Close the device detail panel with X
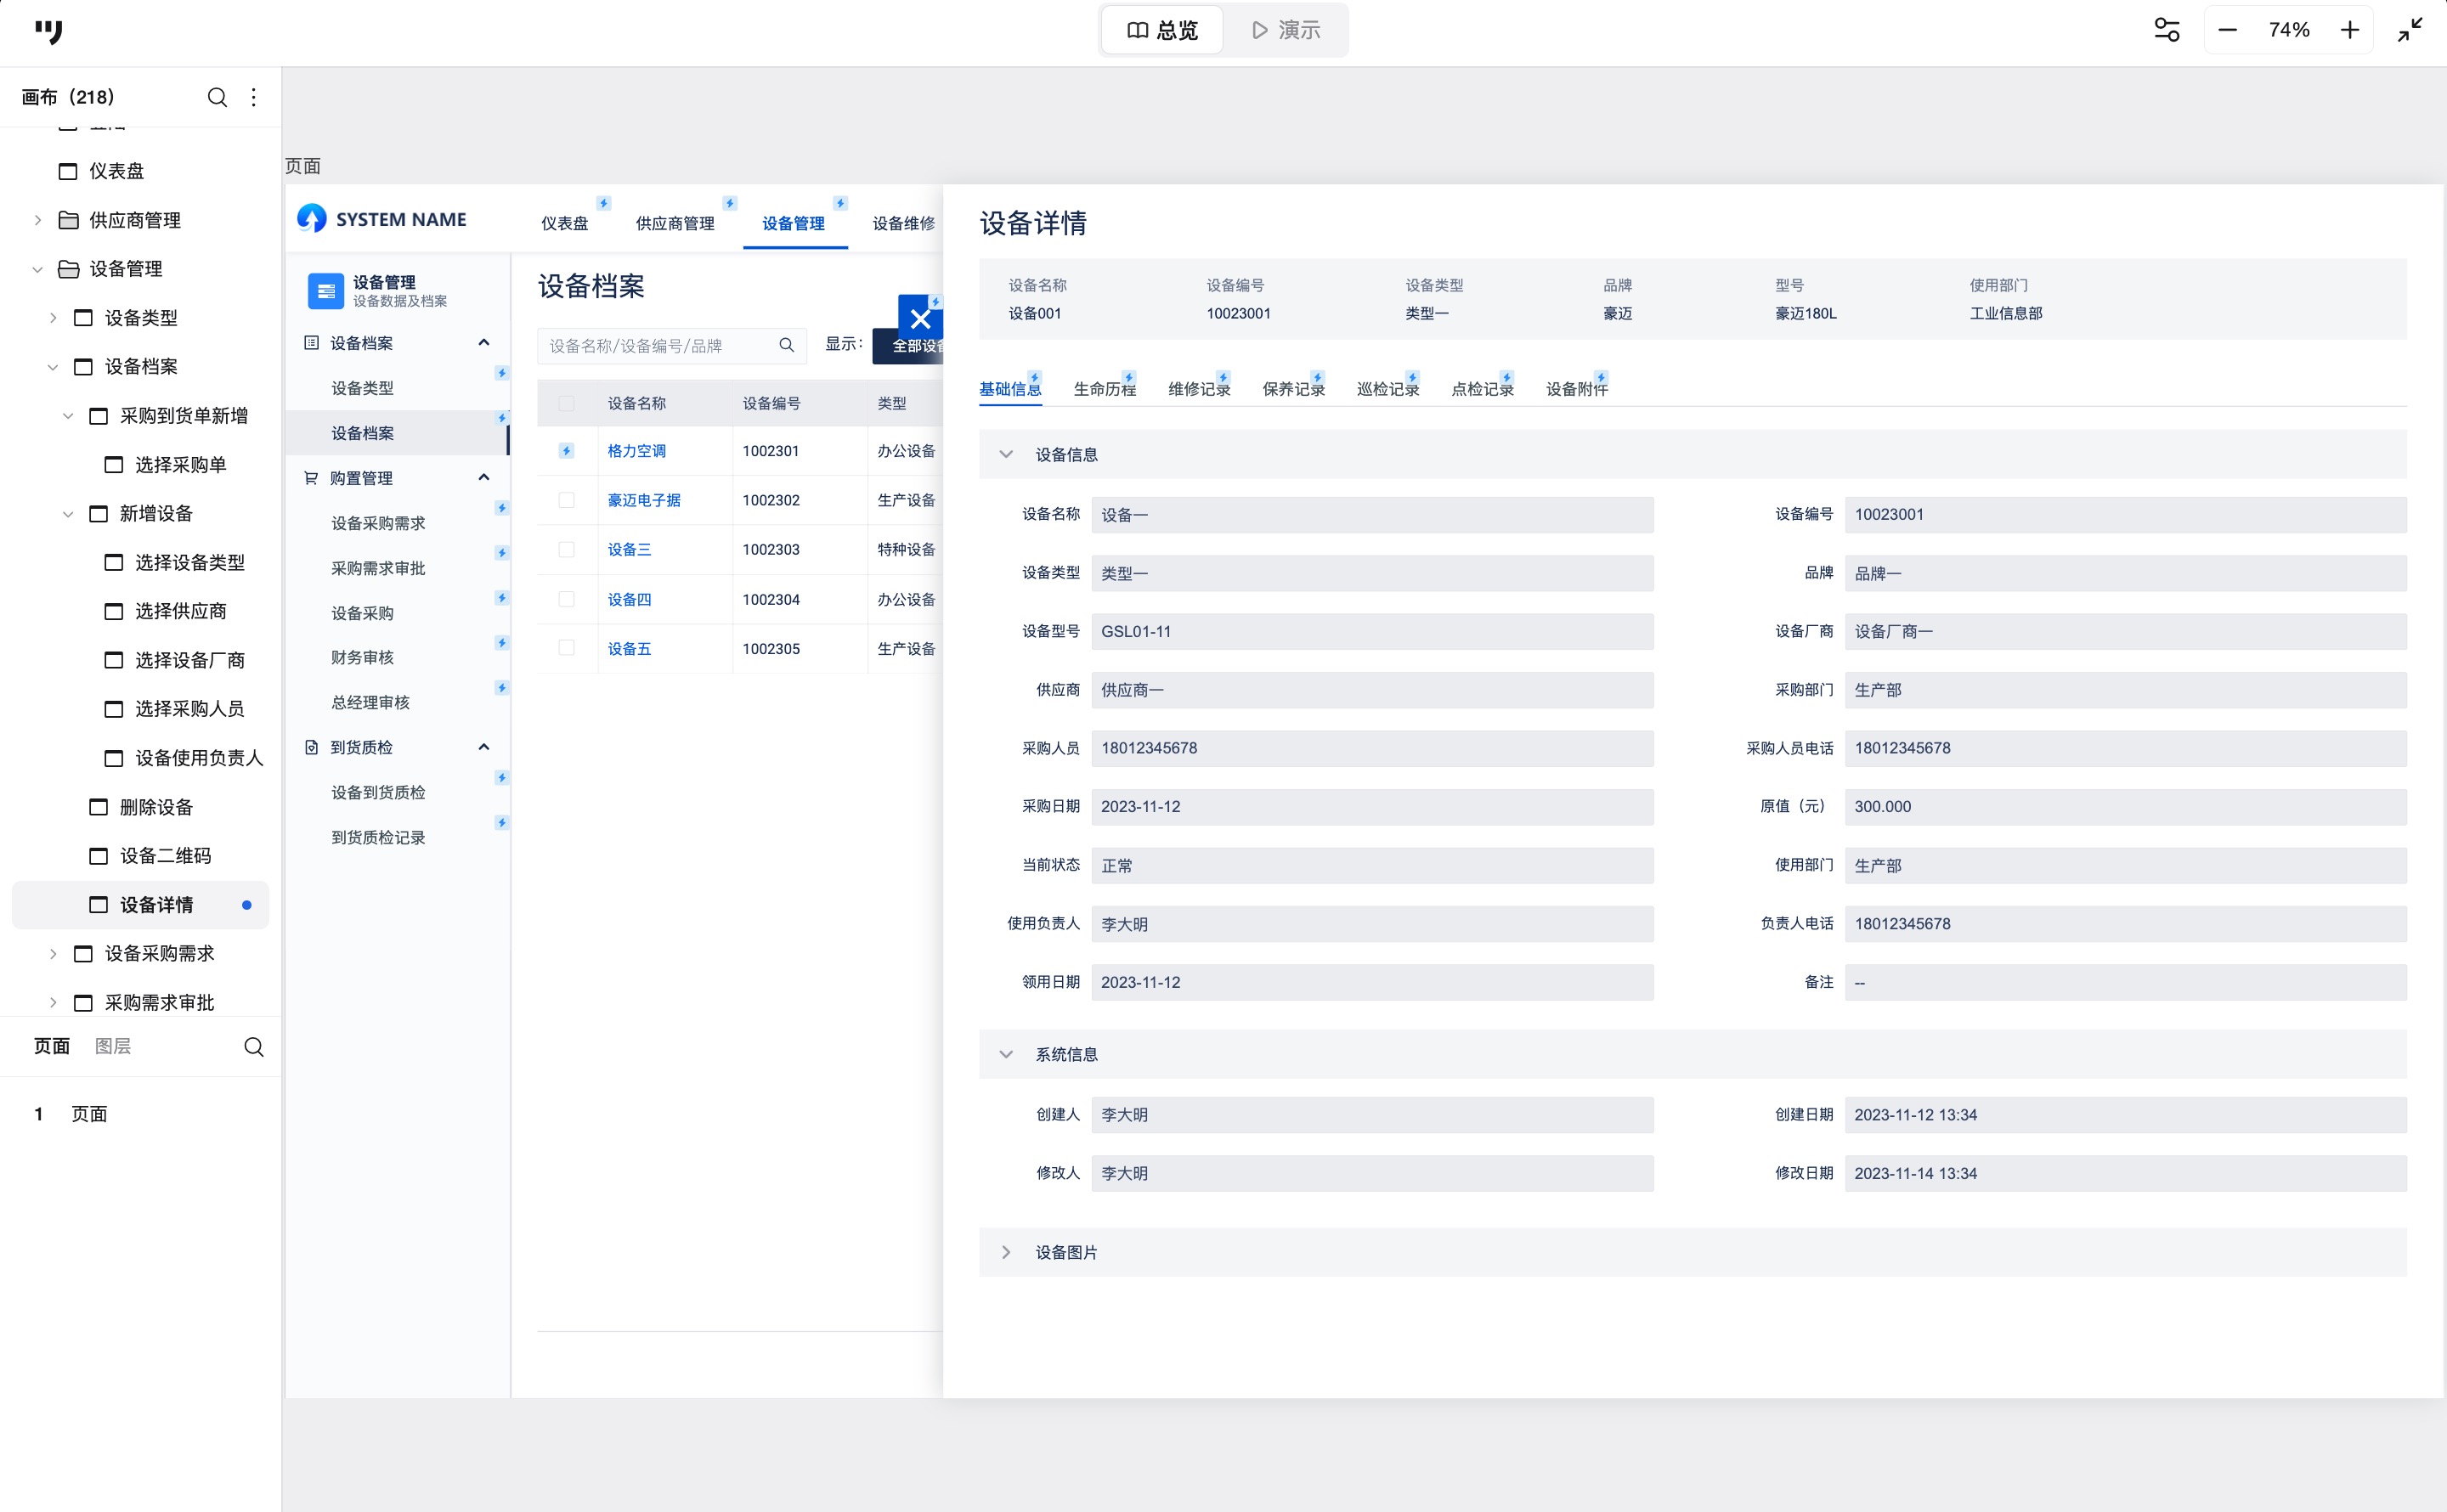This screenshot has height=1512, width=2447. click(920, 319)
